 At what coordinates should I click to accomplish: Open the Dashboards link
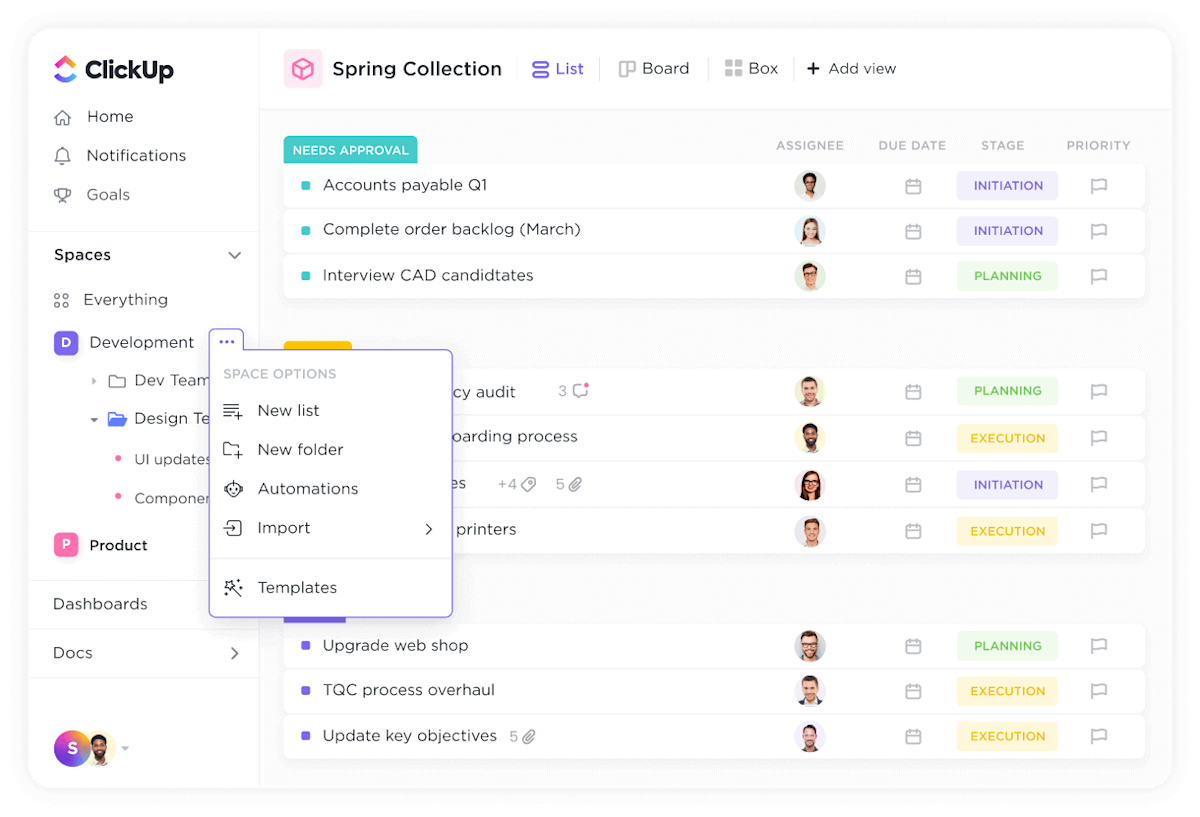coord(100,604)
